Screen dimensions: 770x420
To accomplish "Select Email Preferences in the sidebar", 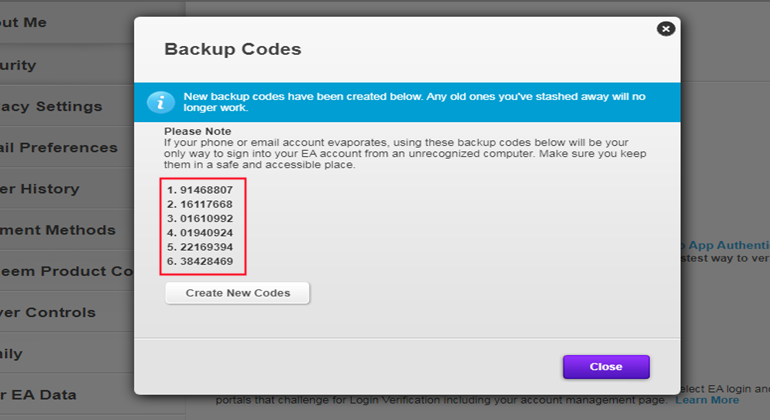I will coord(60,147).
